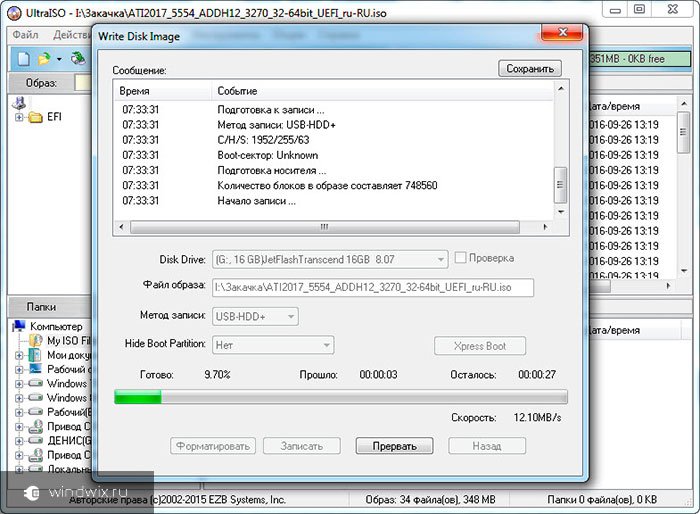Select log row 'C/H/S: 1952/255/63'
Image resolution: width=700 pixels, height=514 pixels.
(333, 140)
